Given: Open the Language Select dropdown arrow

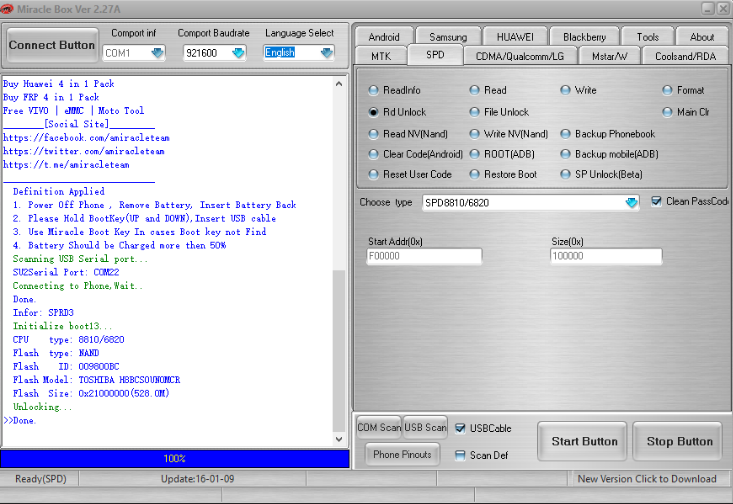Looking at the screenshot, I should [327, 53].
